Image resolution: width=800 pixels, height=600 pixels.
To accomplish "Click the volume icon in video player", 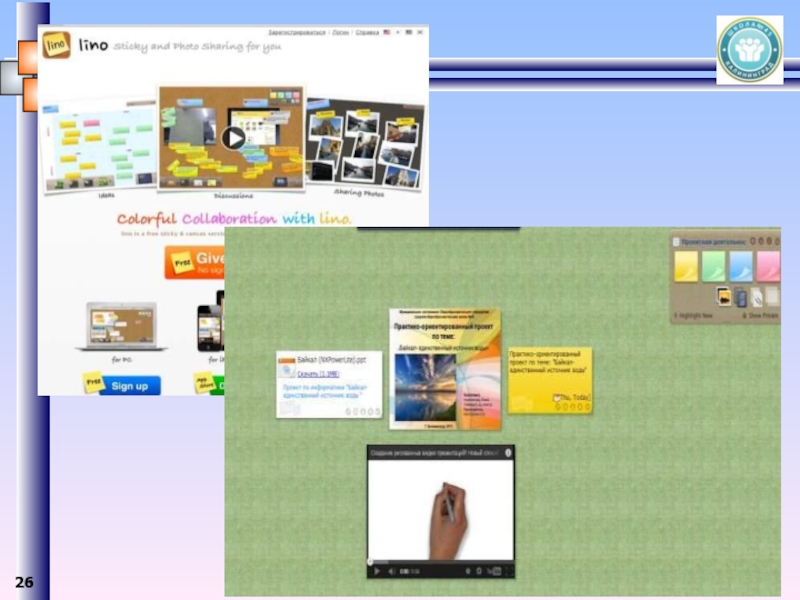I will tap(392, 571).
